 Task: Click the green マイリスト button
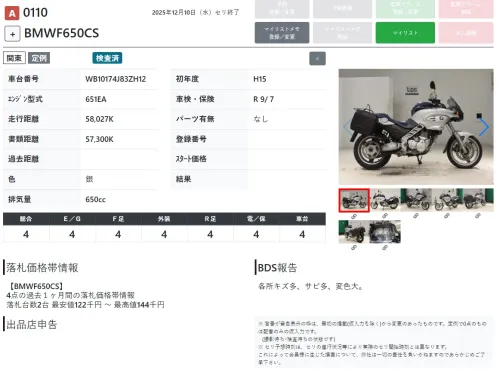coord(405,33)
